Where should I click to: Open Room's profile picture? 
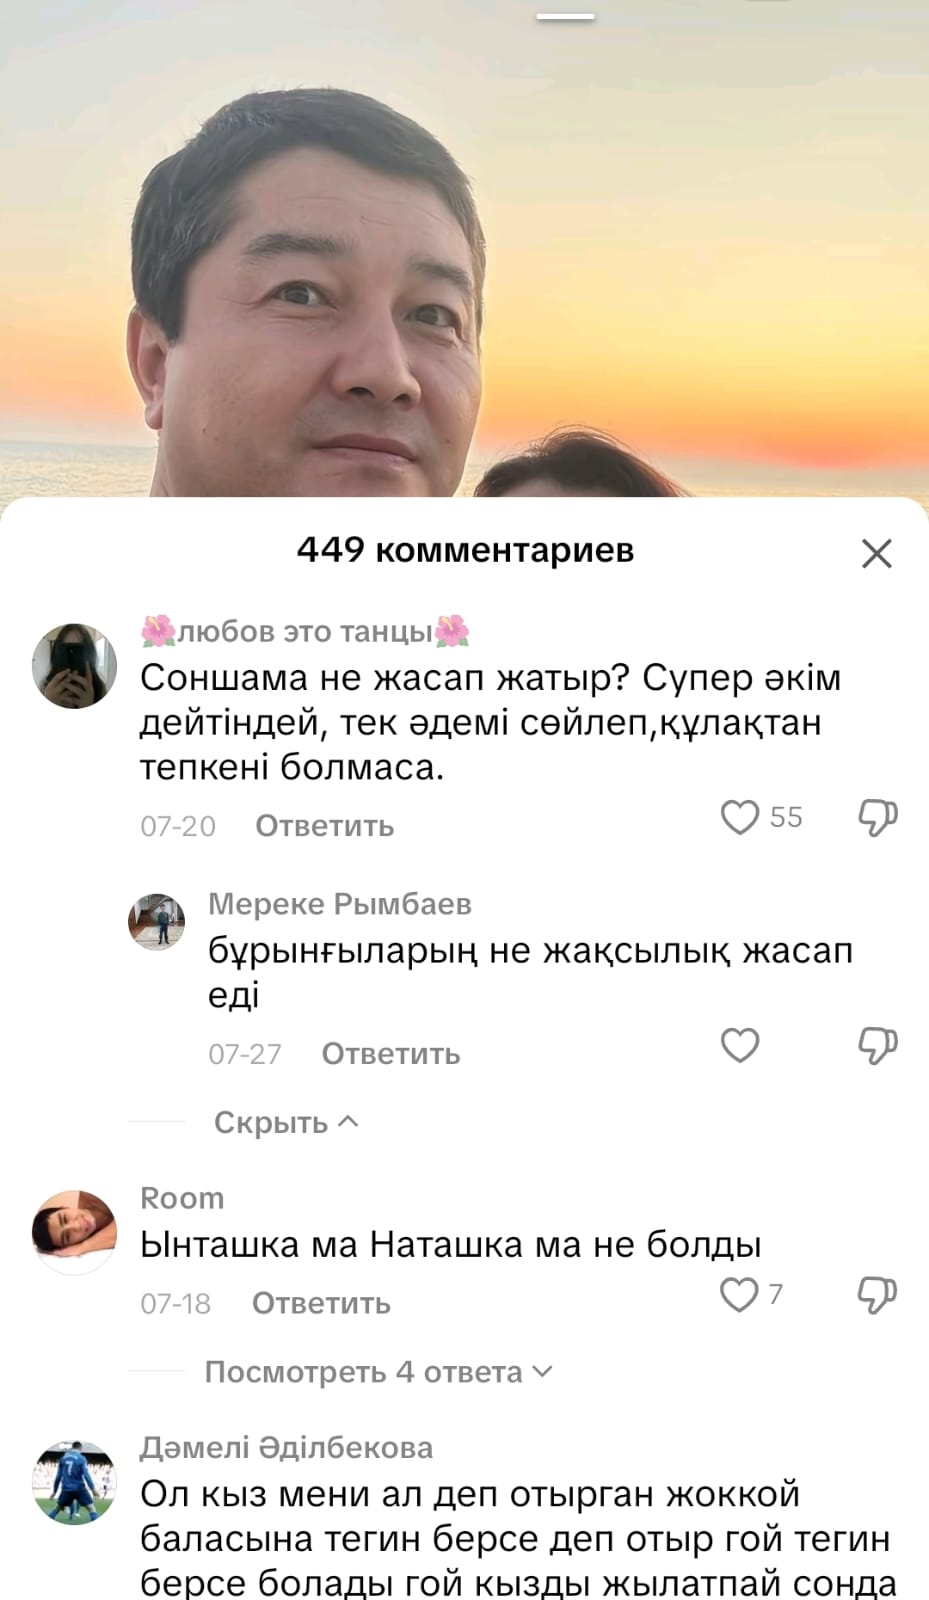(x=74, y=1232)
